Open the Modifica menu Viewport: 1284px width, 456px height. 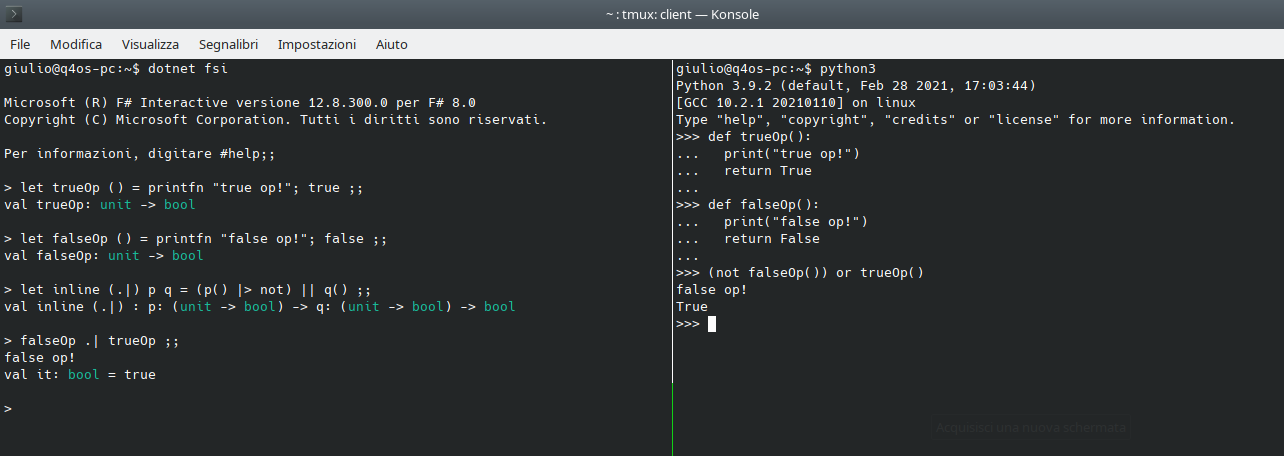coord(76,44)
